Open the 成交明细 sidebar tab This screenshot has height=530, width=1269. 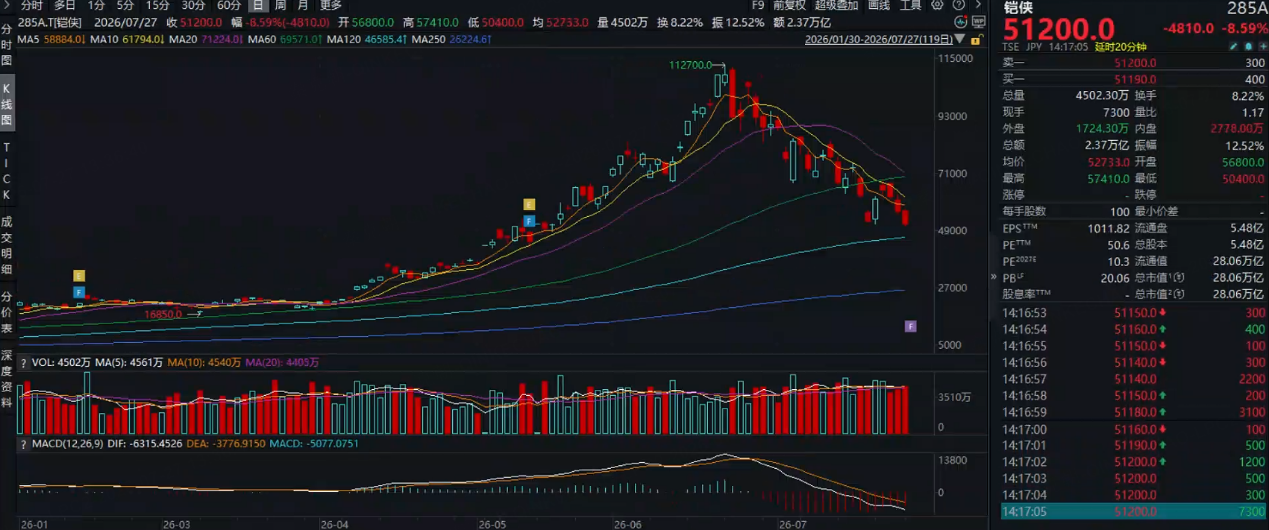7,245
